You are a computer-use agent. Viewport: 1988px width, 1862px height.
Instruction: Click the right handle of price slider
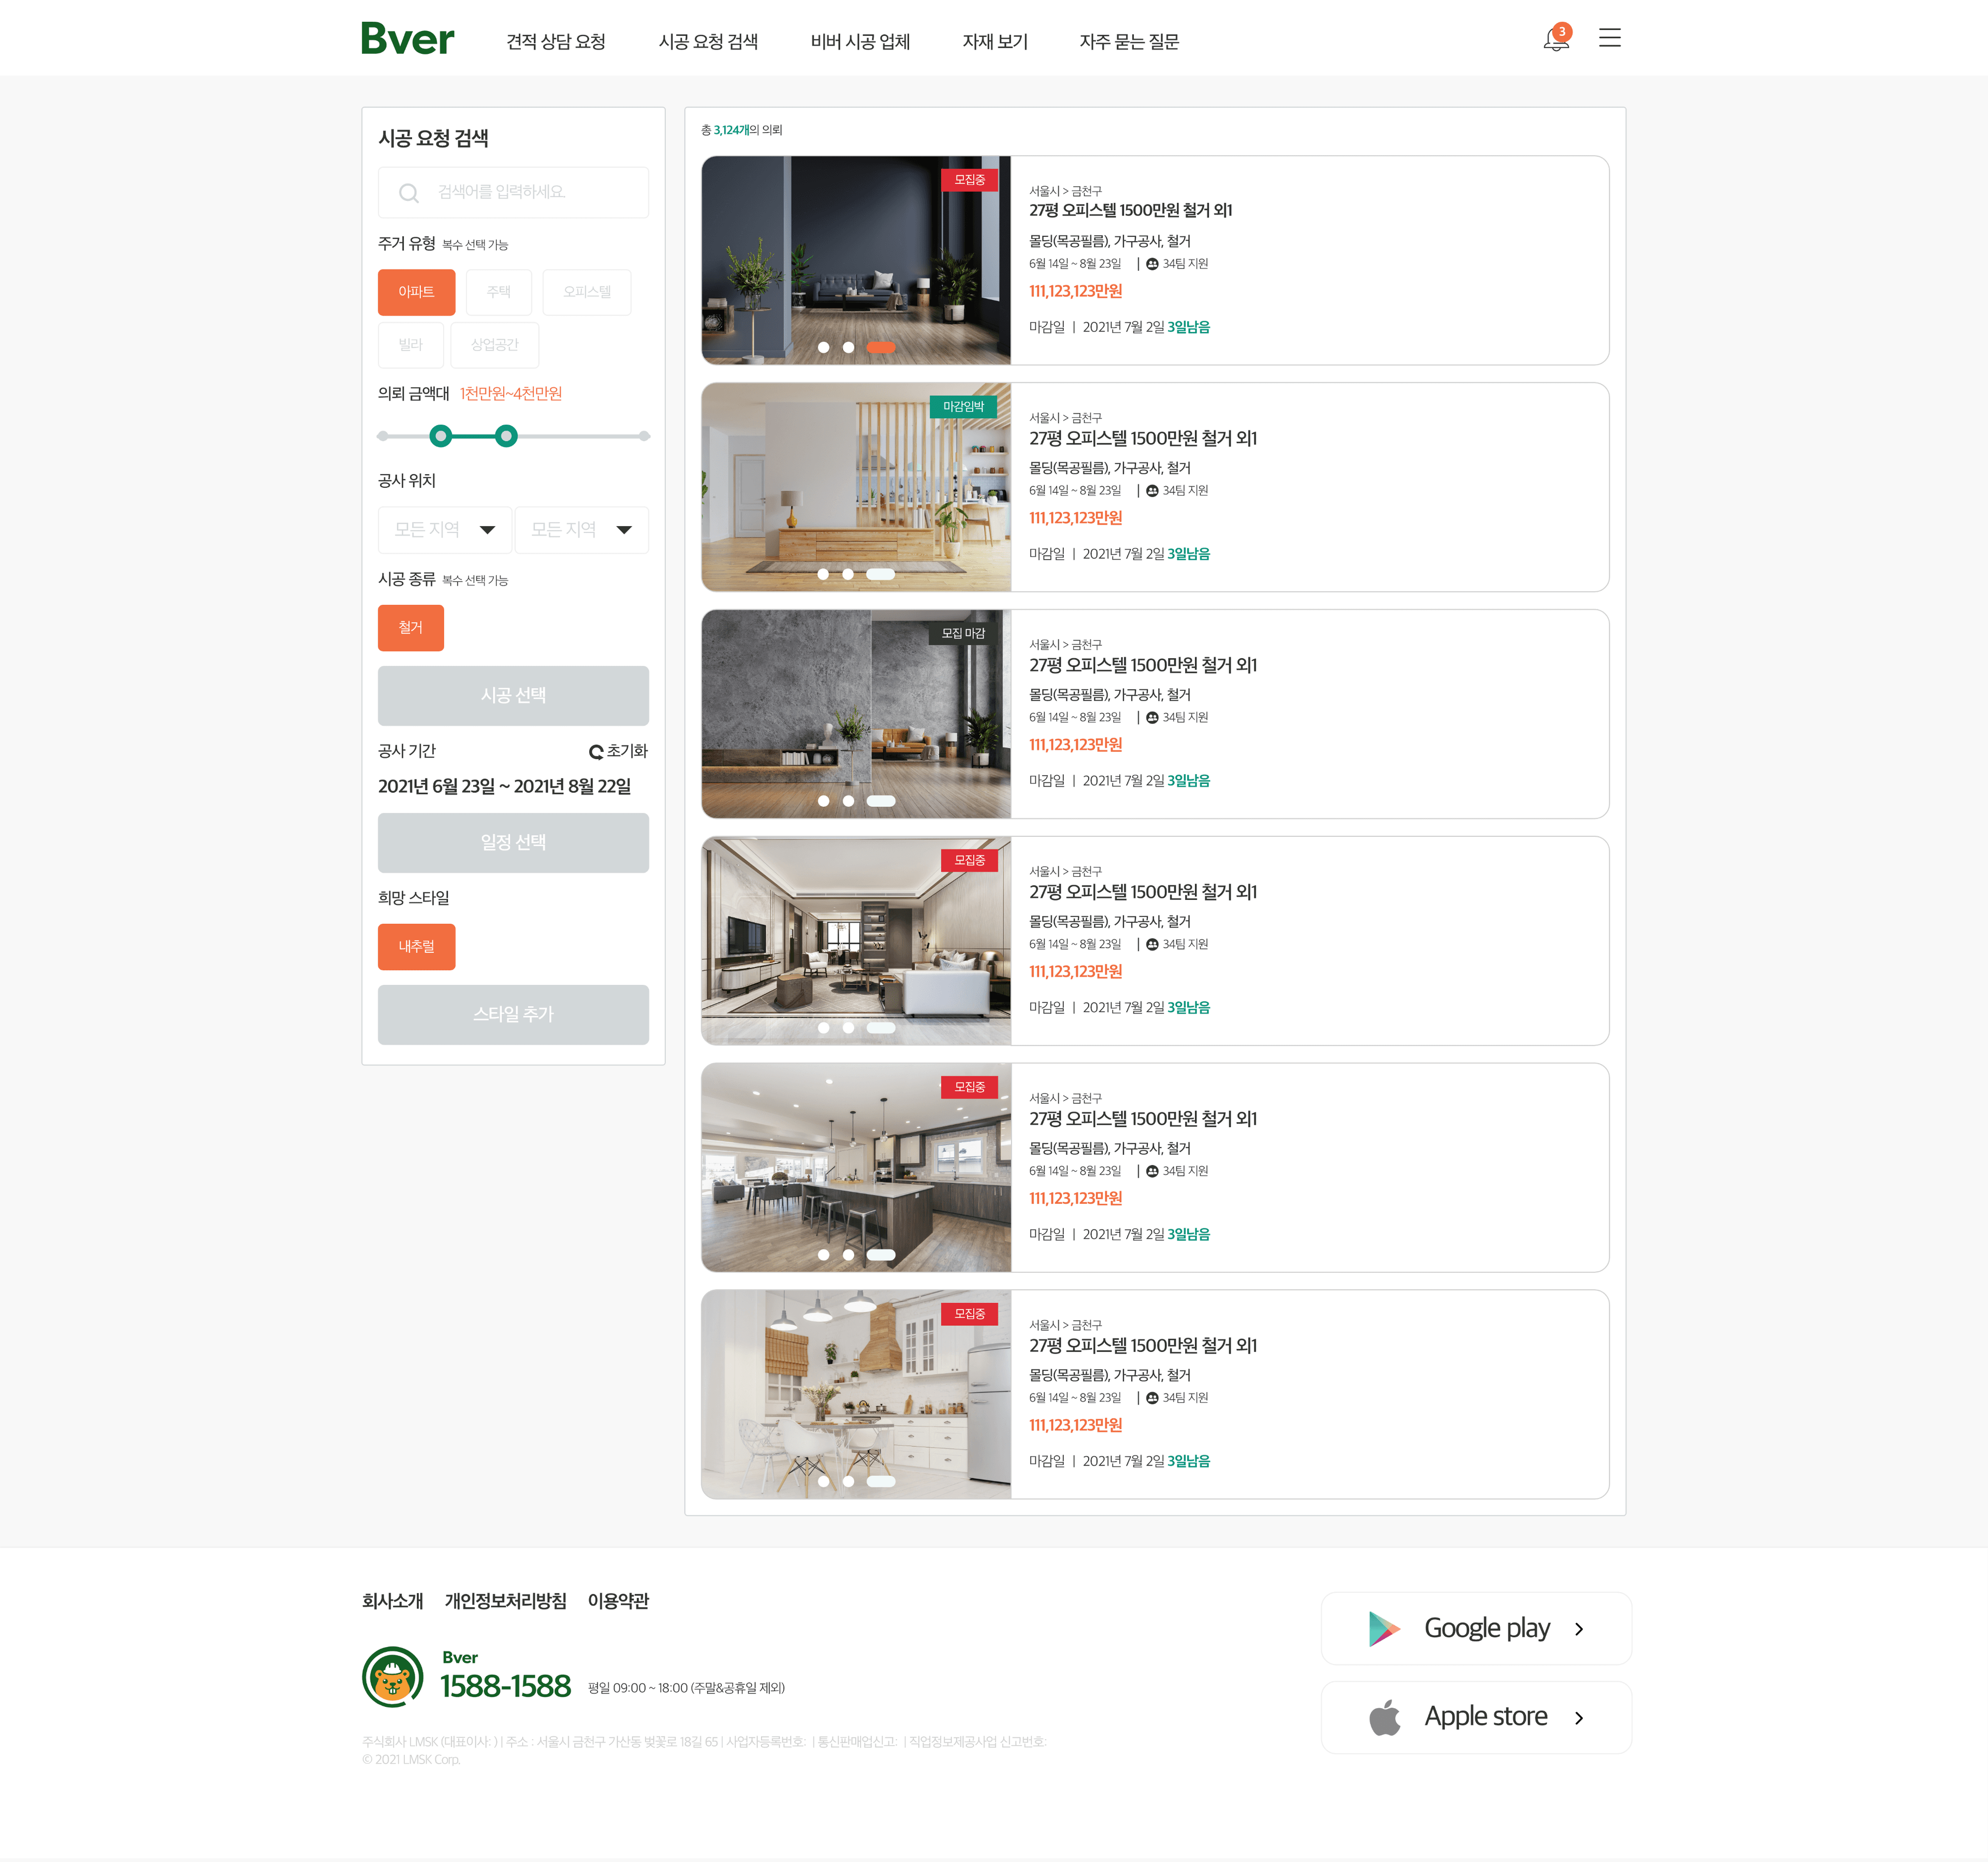[x=506, y=436]
